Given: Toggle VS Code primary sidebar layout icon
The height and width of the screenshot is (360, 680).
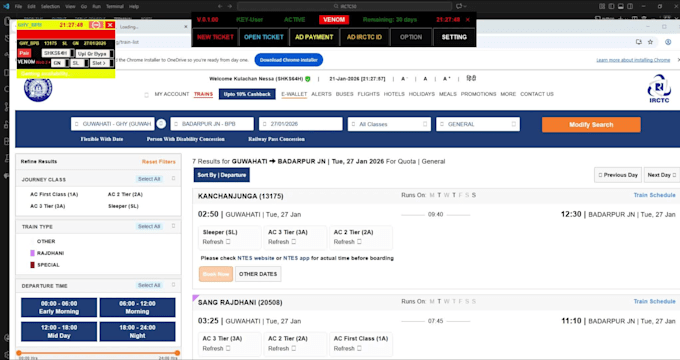Looking at the screenshot, I should [611, 6].
